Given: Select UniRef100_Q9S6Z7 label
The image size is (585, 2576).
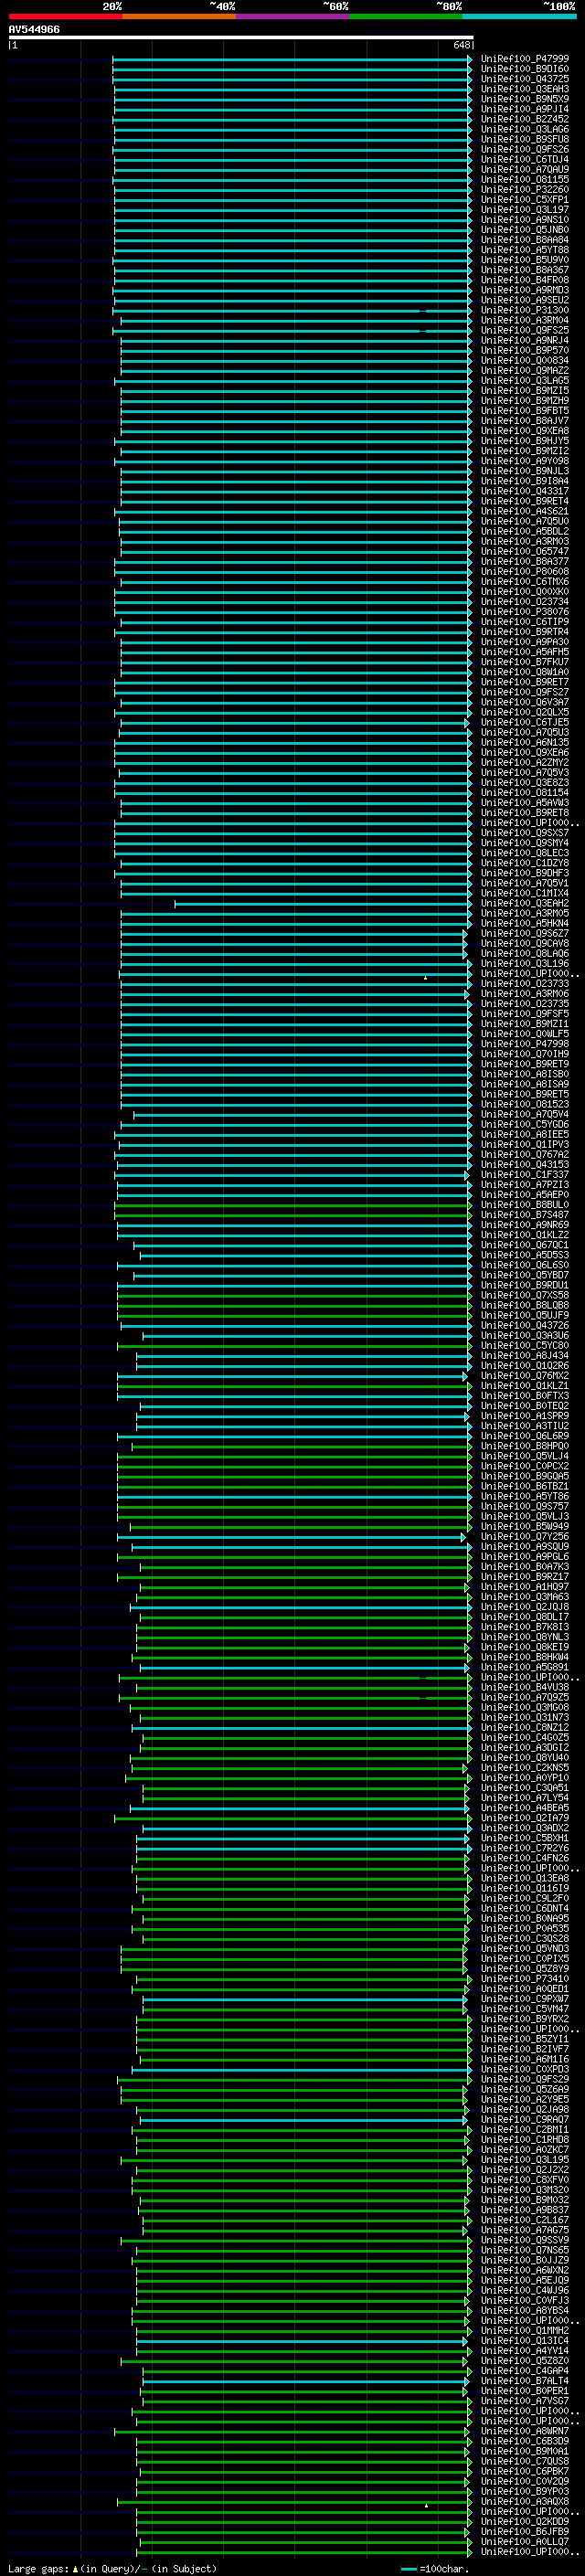Looking at the screenshot, I should [x=525, y=933].
